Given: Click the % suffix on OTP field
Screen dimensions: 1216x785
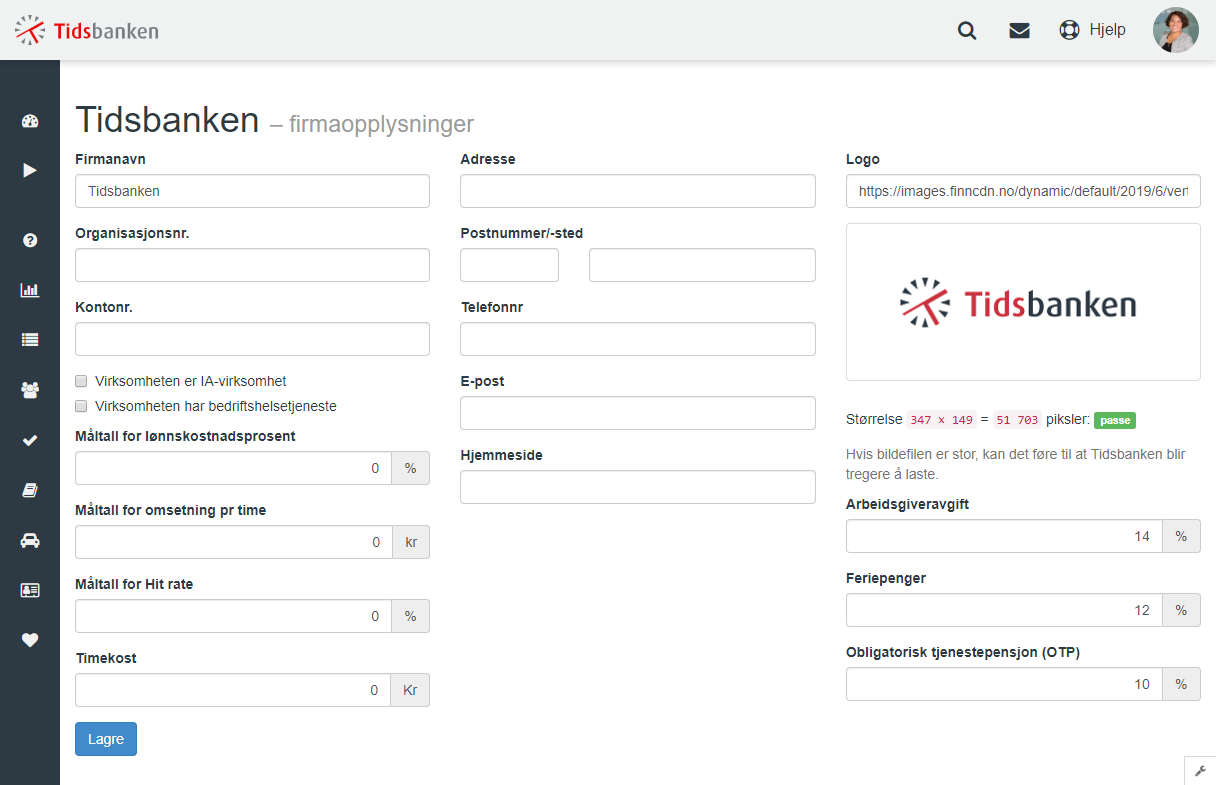Looking at the screenshot, I should point(1181,684).
